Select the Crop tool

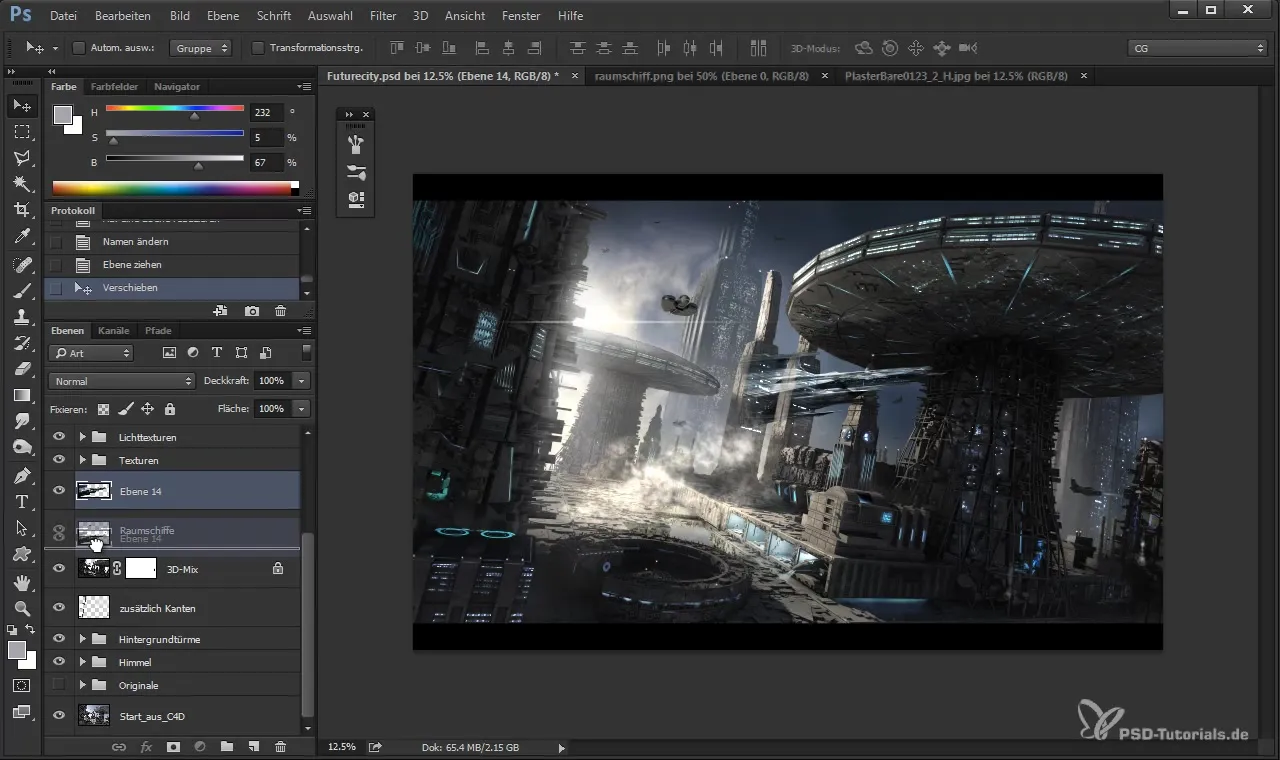(22, 210)
